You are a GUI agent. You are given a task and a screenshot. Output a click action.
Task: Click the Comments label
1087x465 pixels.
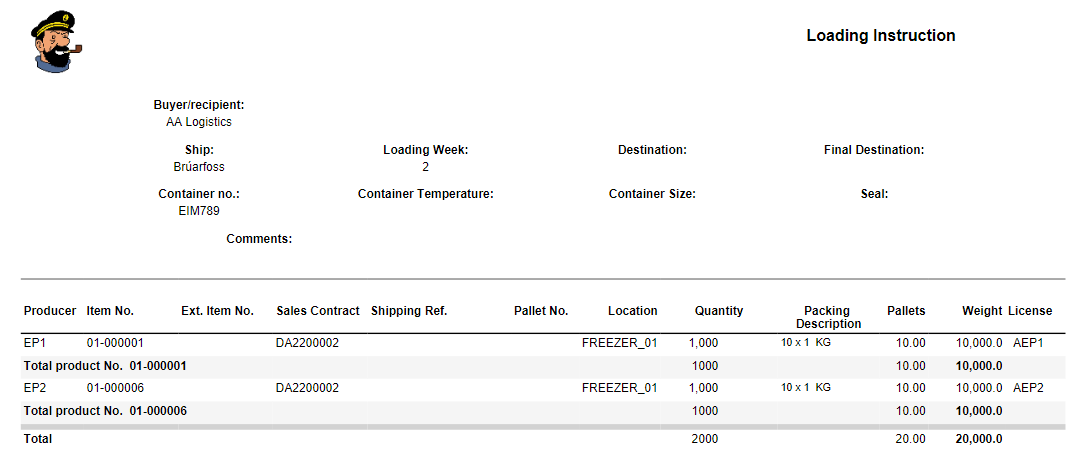(259, 239)
